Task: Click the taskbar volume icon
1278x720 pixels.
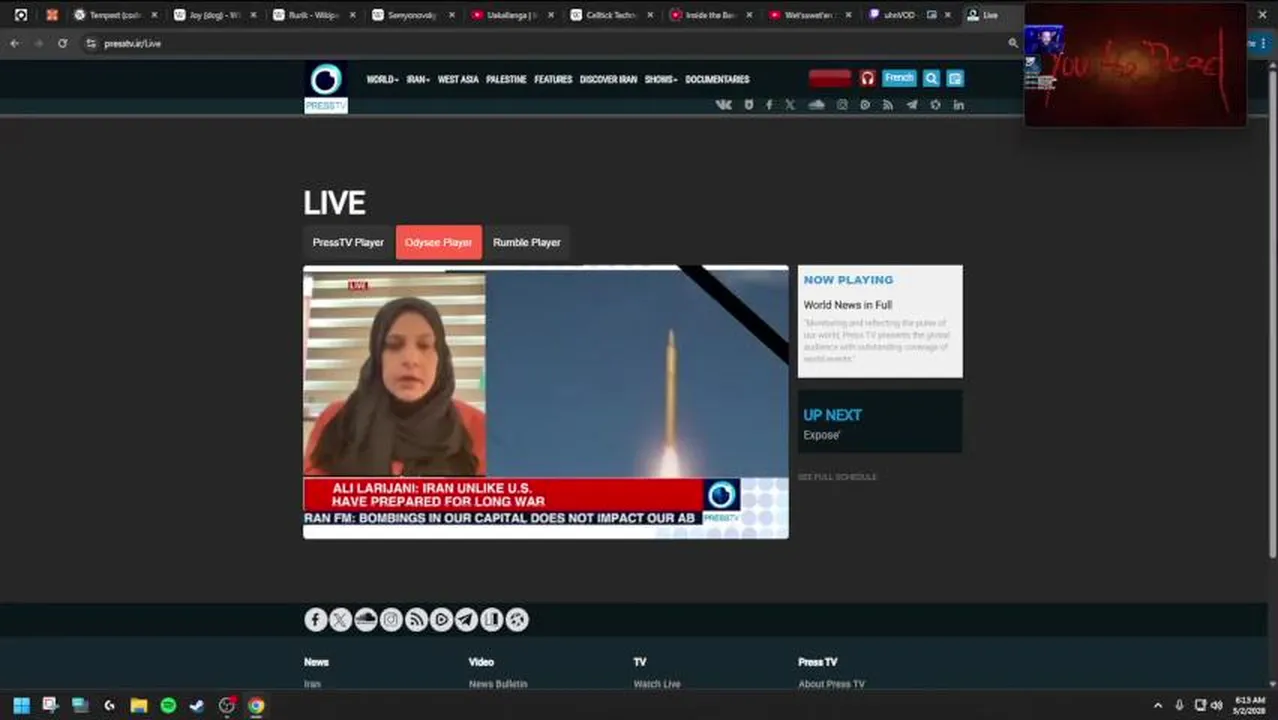Action: point(1217,705)
